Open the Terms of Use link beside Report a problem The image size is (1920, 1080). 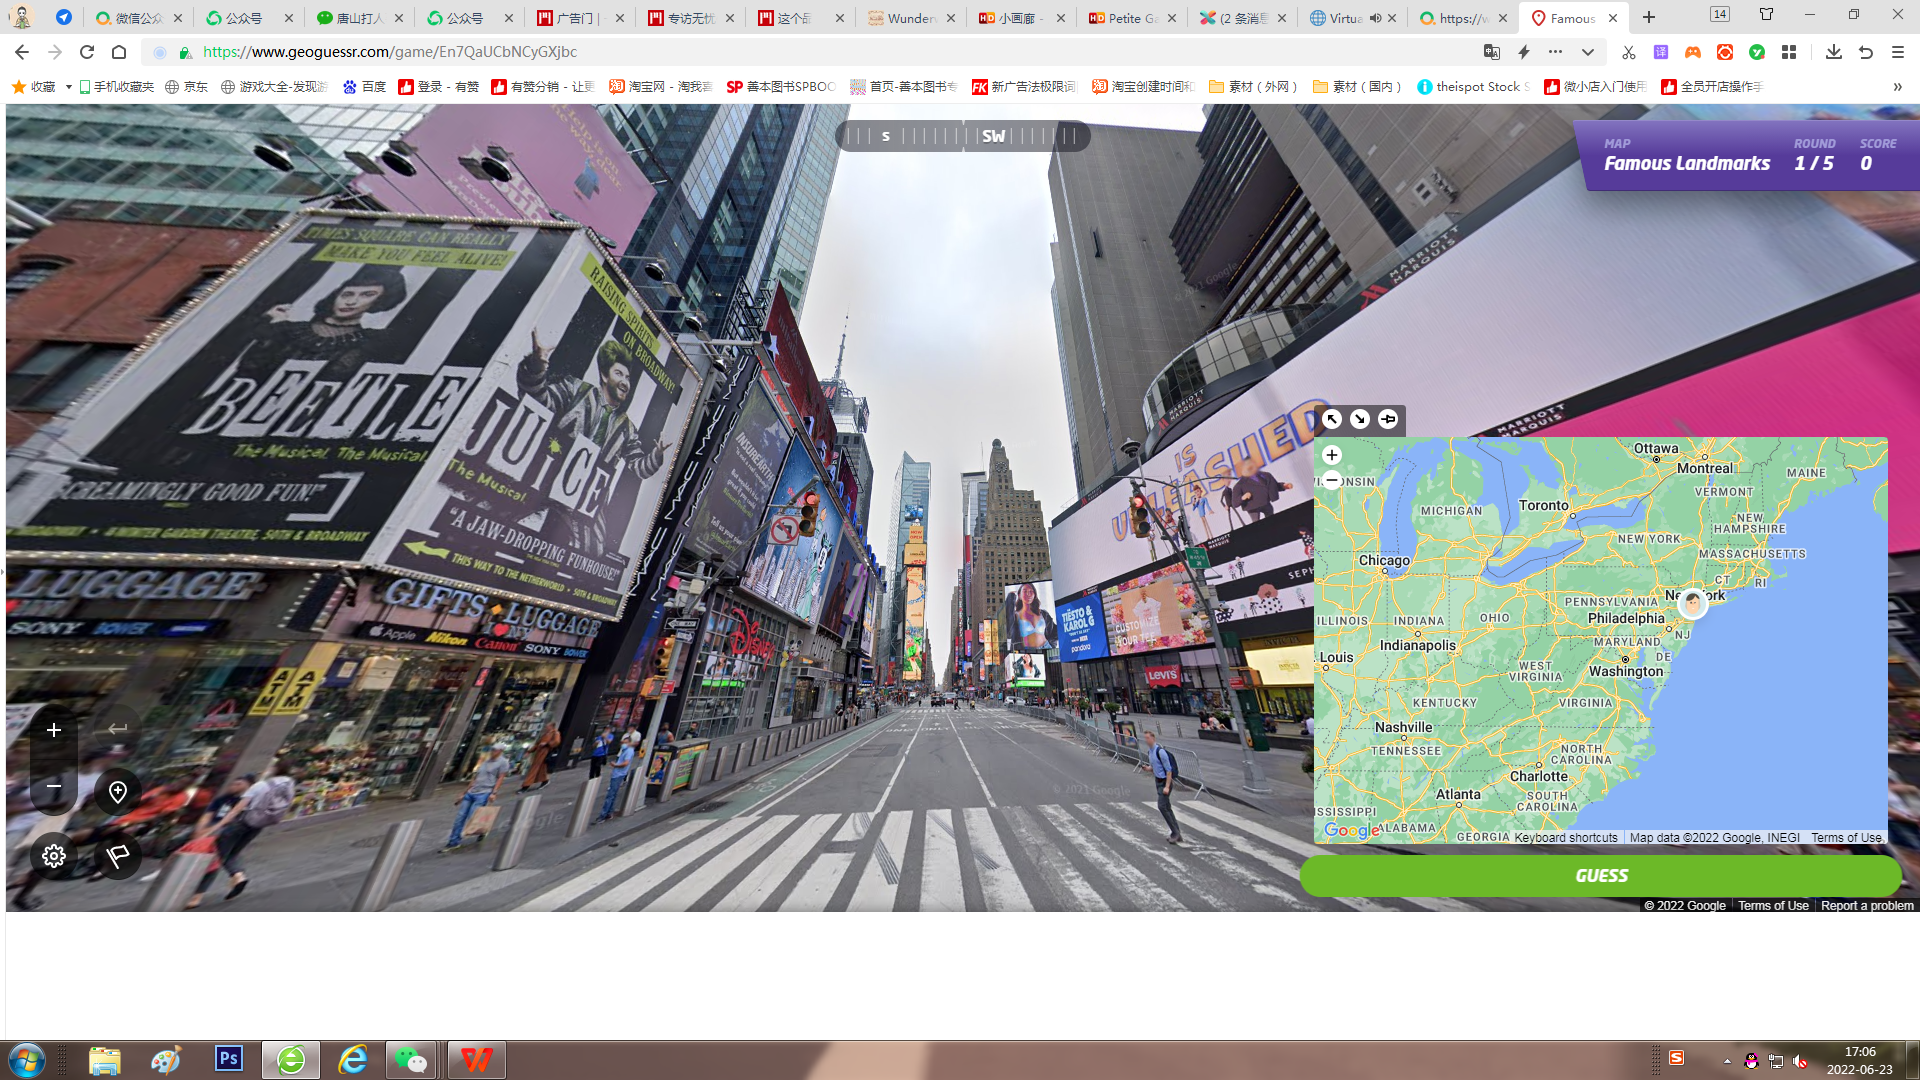1773,906
